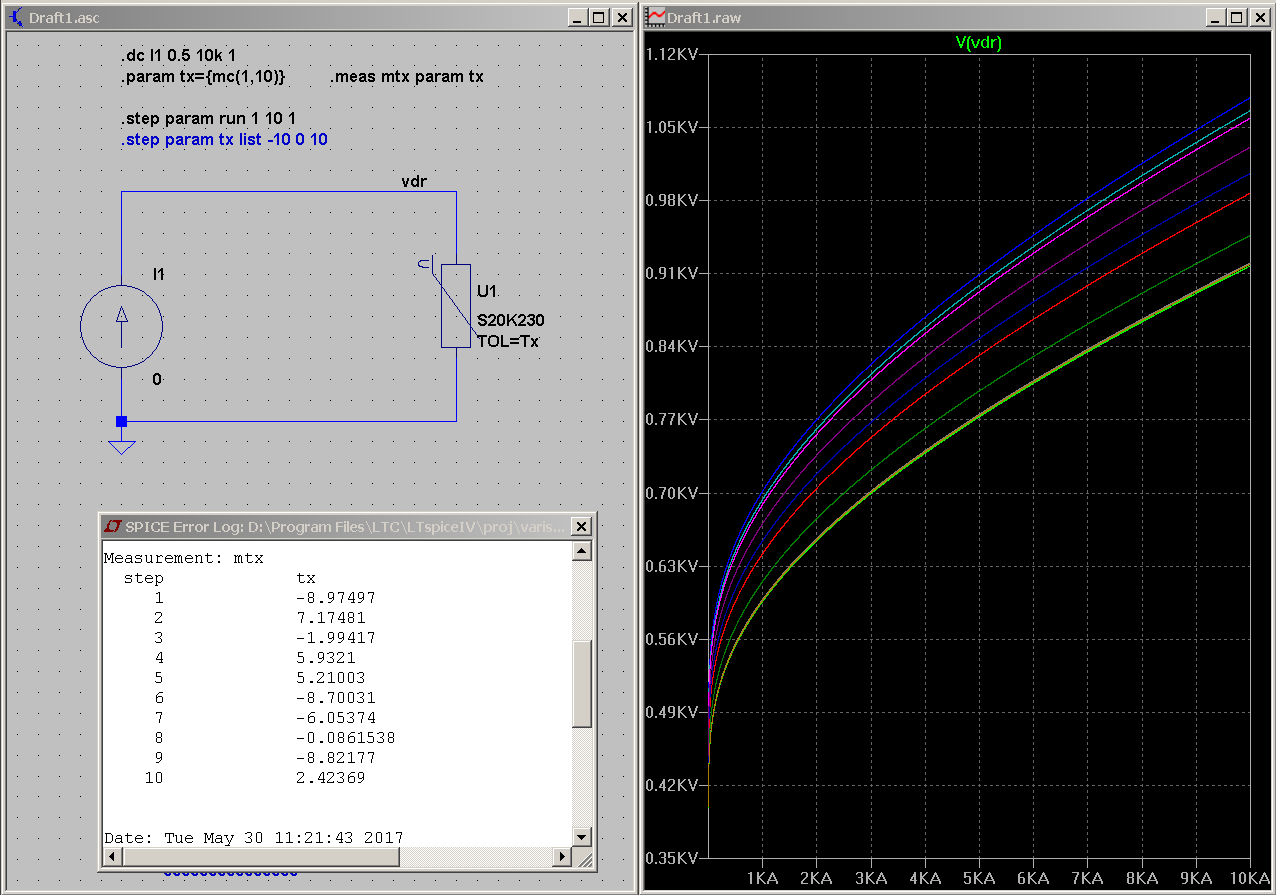Click the error log 'step' column header
This screenshot has width=1276, height=895.
click(143, 578)
